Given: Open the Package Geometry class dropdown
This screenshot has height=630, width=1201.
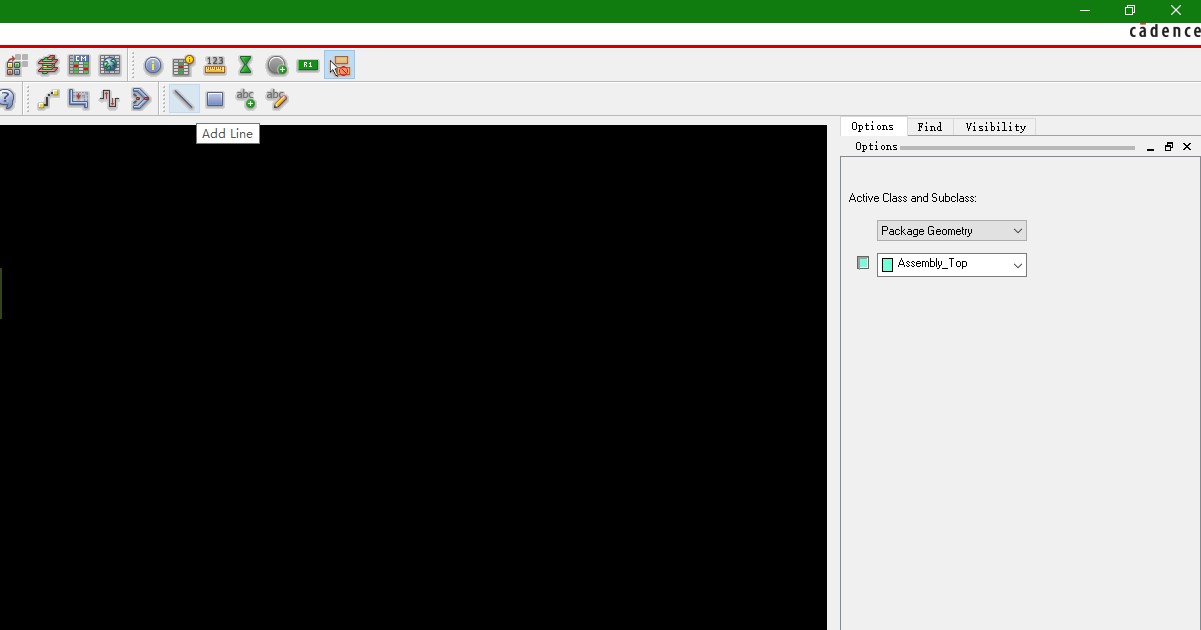Looking at the screenshot, I should point(952,231).
